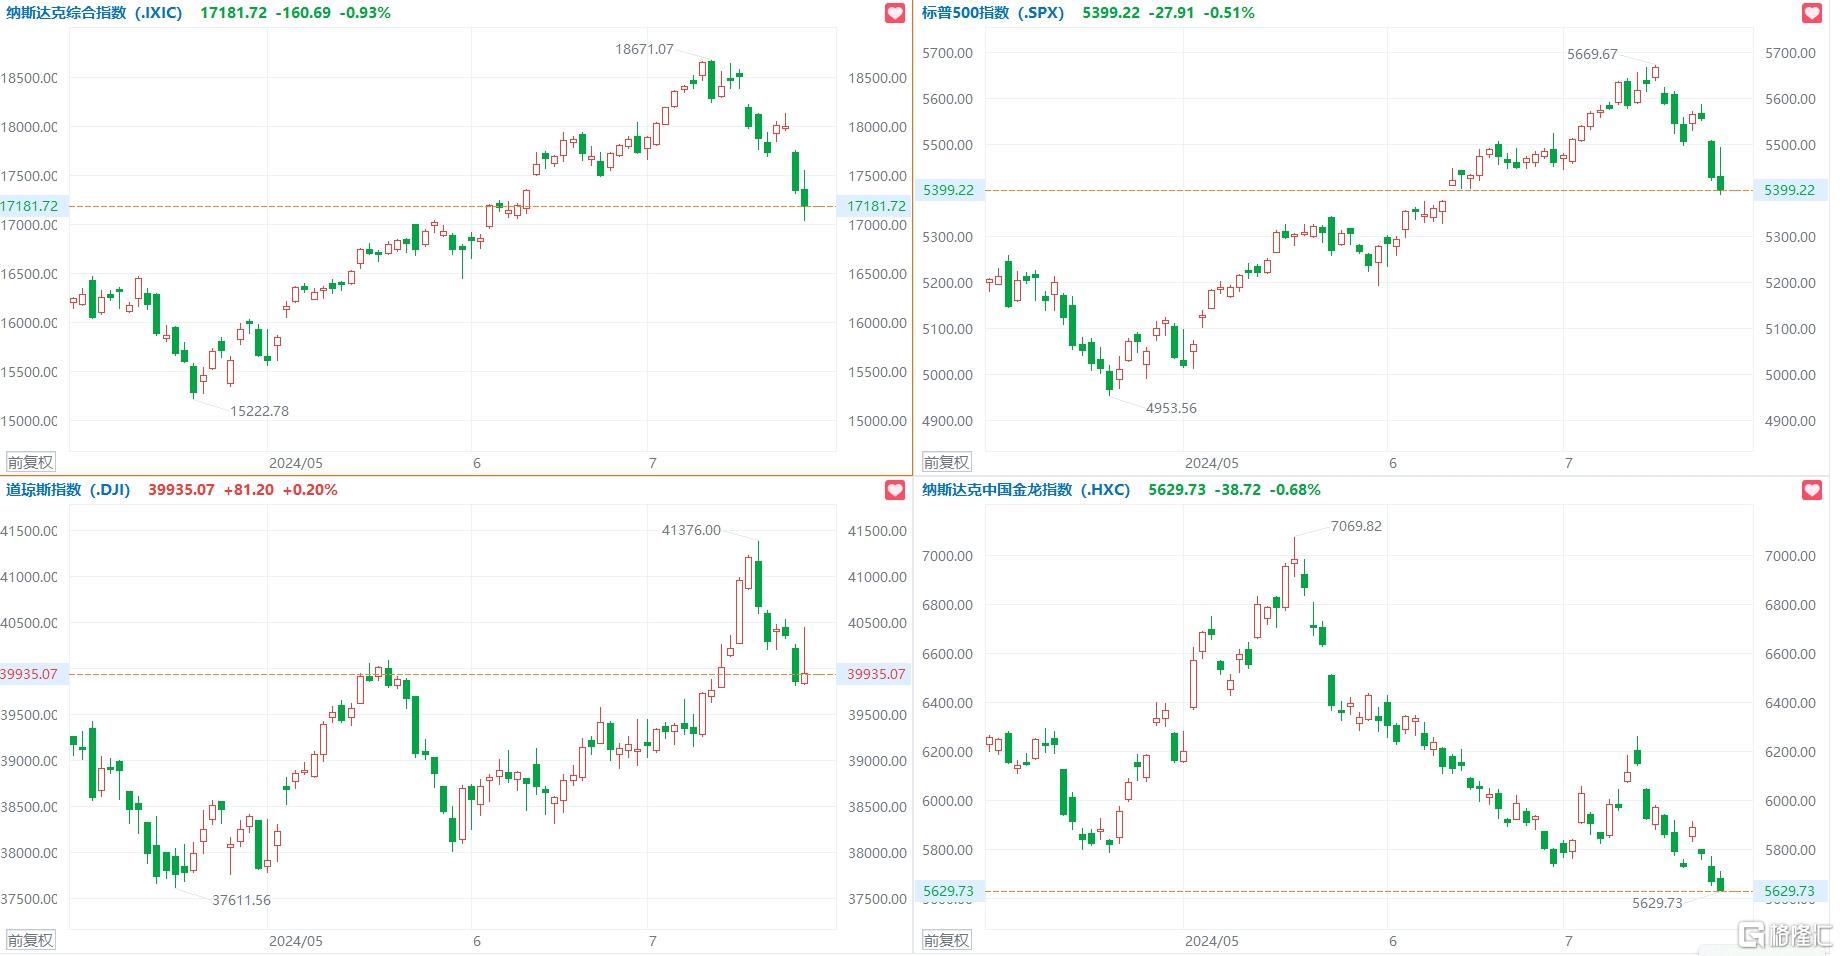Toggle favorite heart on Dow Jones chart
The height and width of the screenshot is (956, 1840).
895,490
